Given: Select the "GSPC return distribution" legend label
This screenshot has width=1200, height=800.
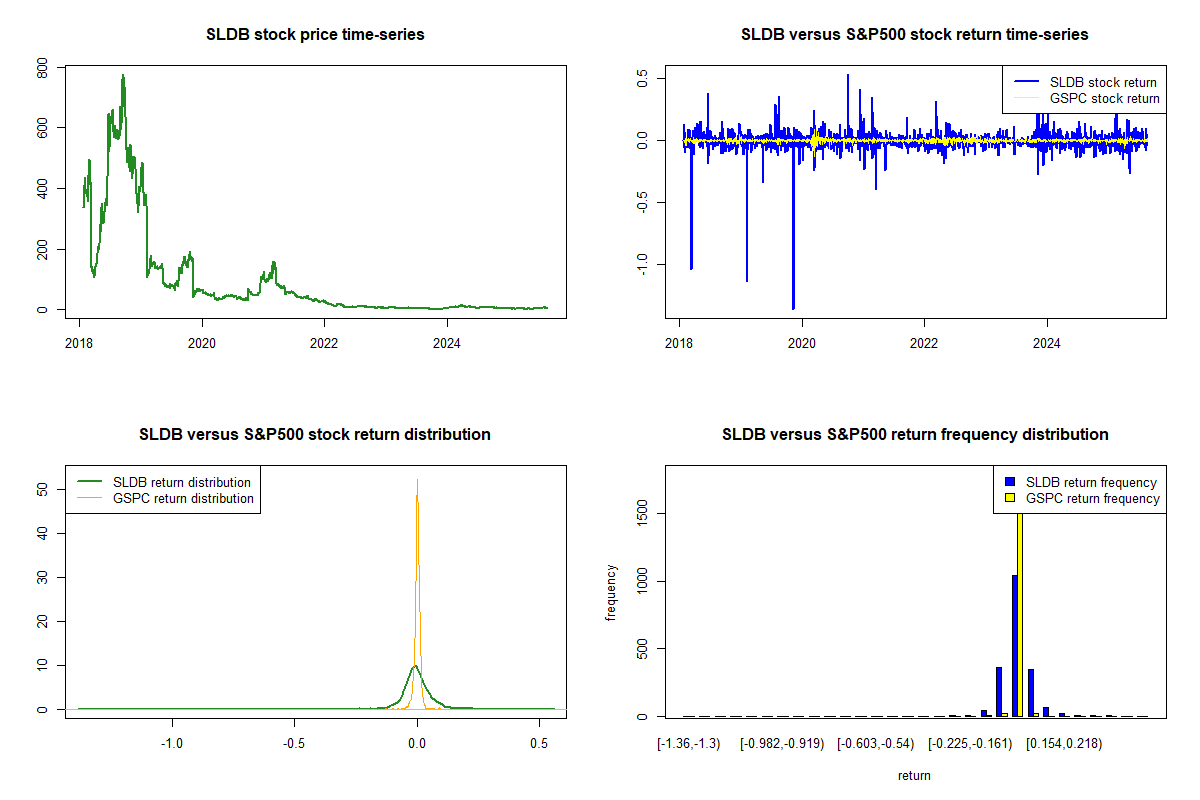Looking at the screenshot, I should 183,498.
